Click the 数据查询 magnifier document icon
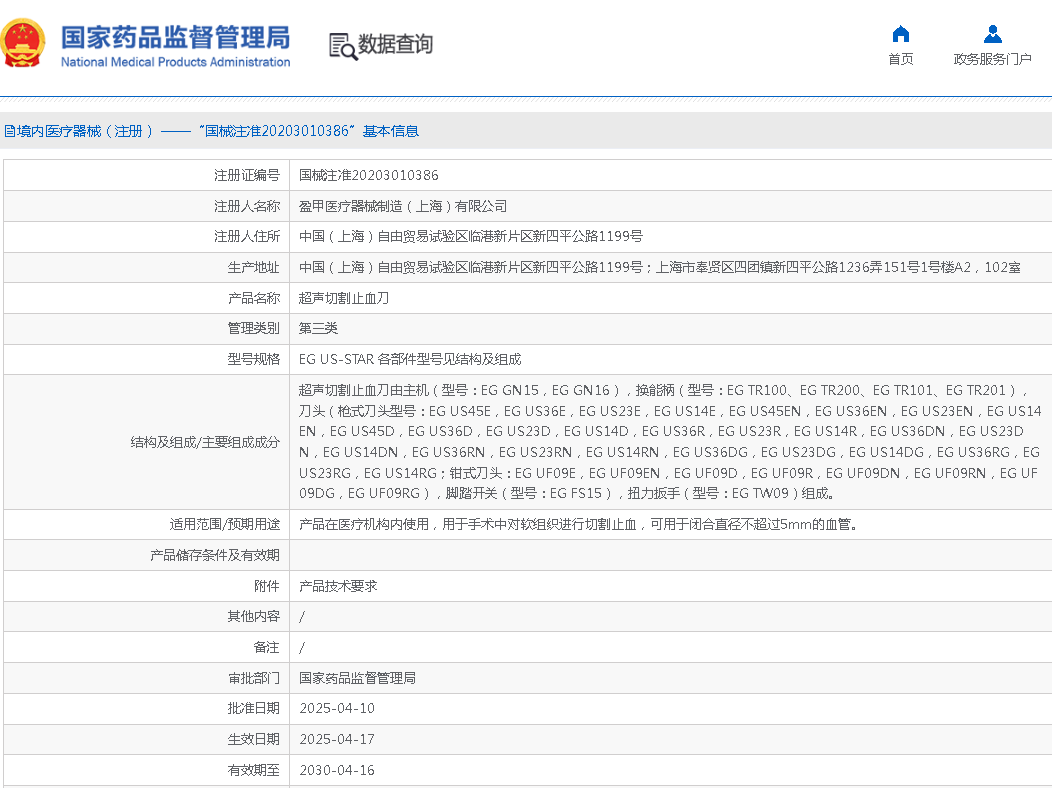This screenshot has width=1052, height=788. pyautogui.click(x=342, y=45)
